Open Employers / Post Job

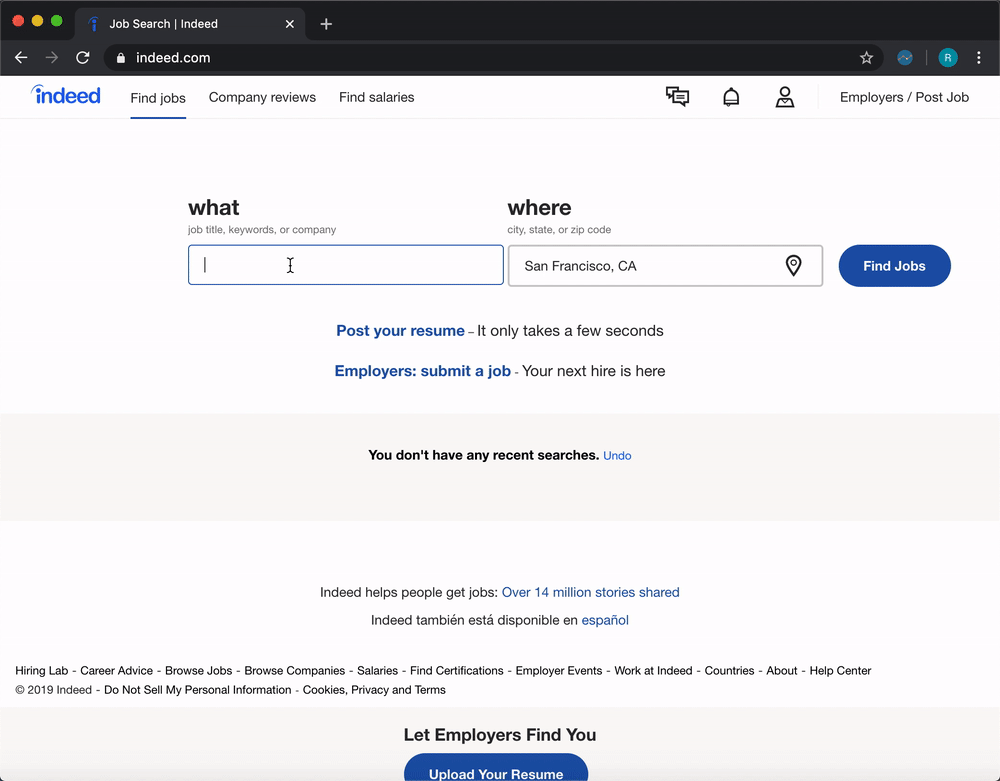pos(904,97)
